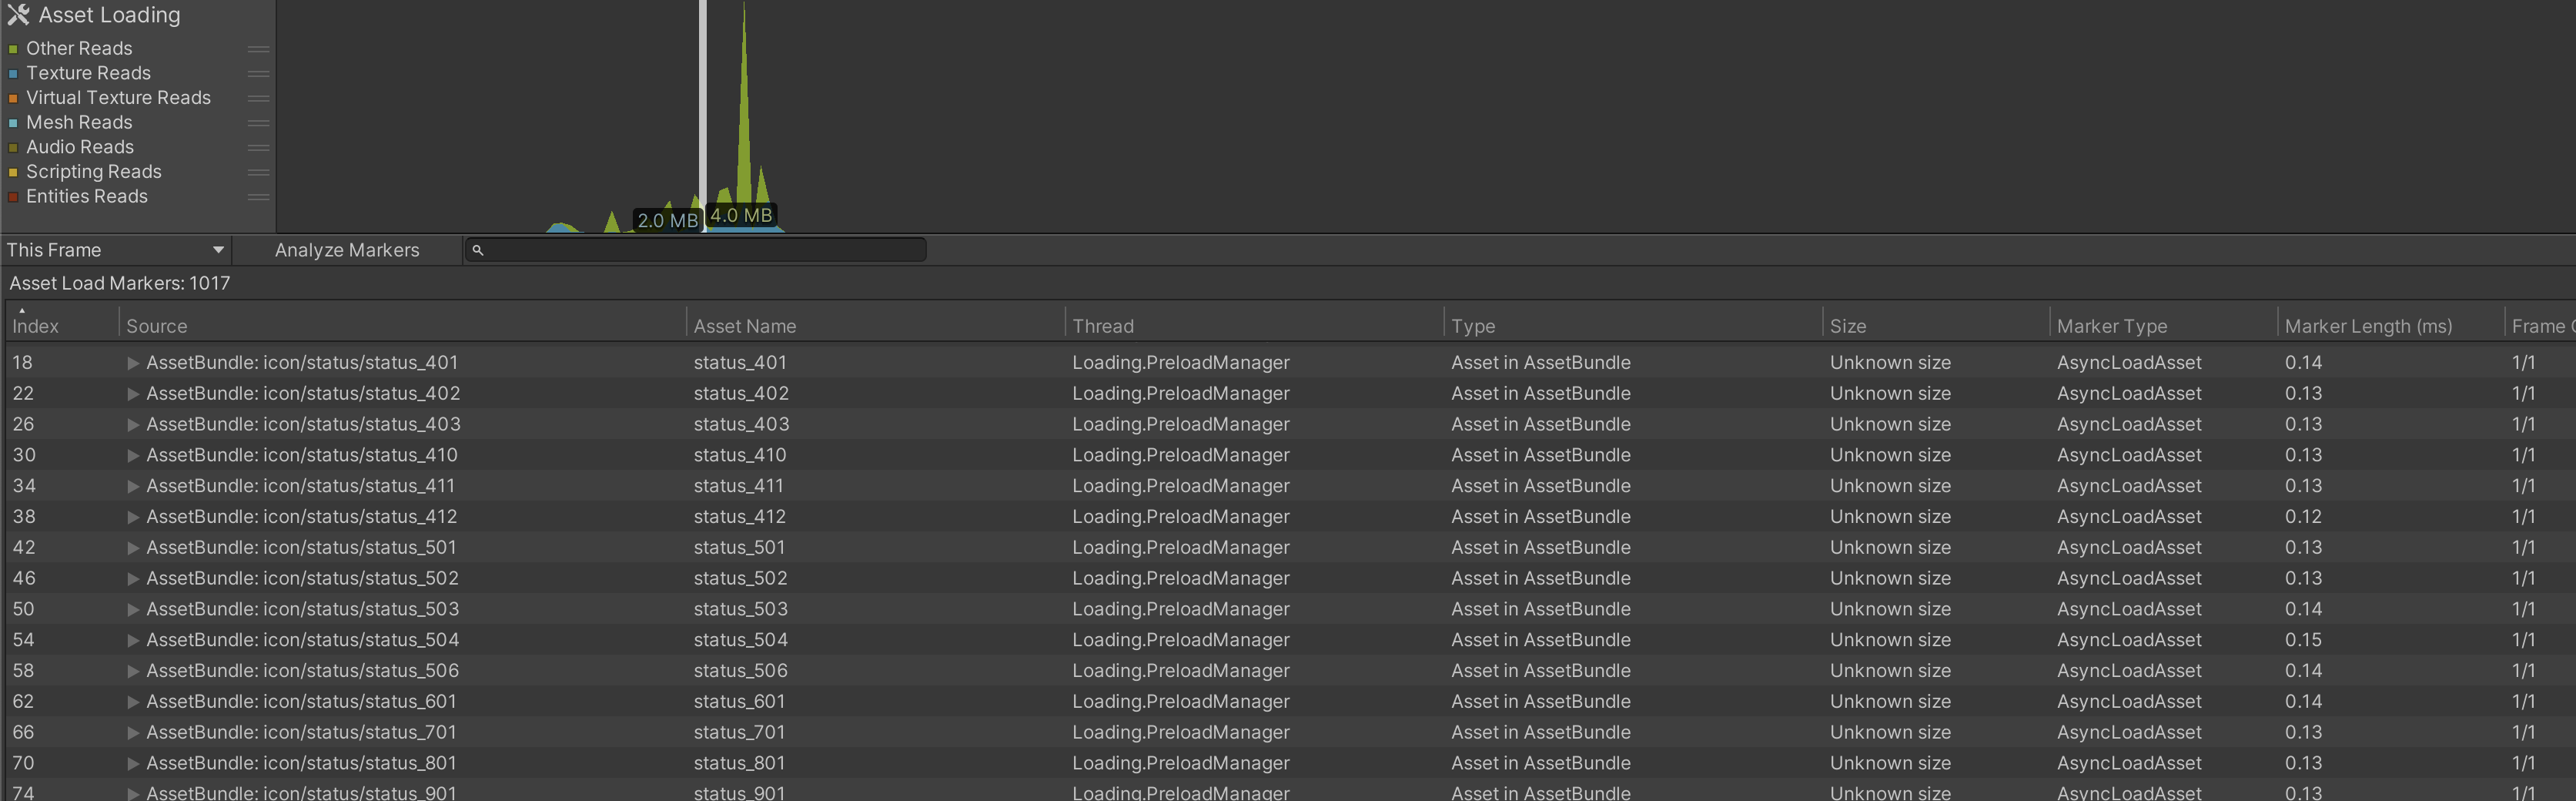The image size is (2576, 801).
Task: Click drag handle beside Texture Reads
Action: click(258, 74)
